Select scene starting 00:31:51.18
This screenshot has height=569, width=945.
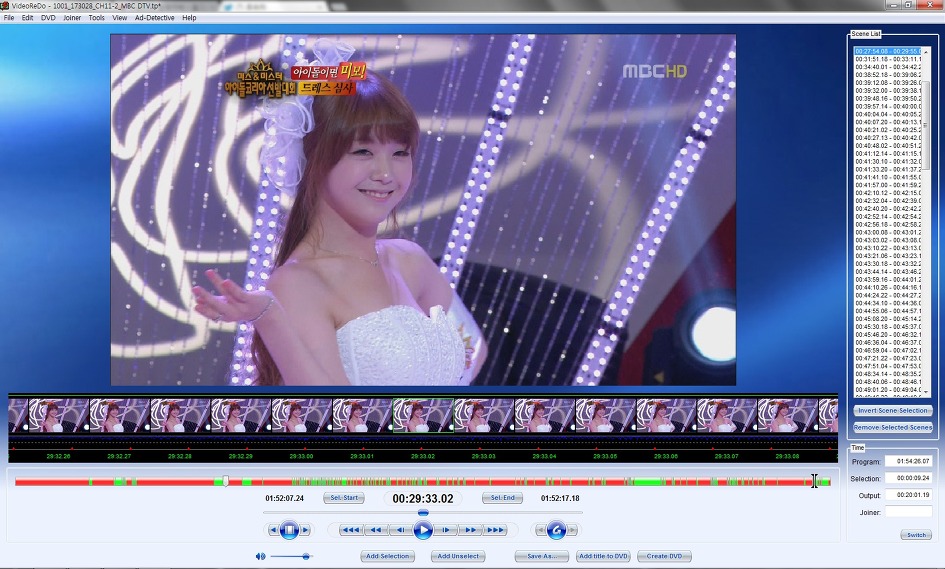pos(888,59)
